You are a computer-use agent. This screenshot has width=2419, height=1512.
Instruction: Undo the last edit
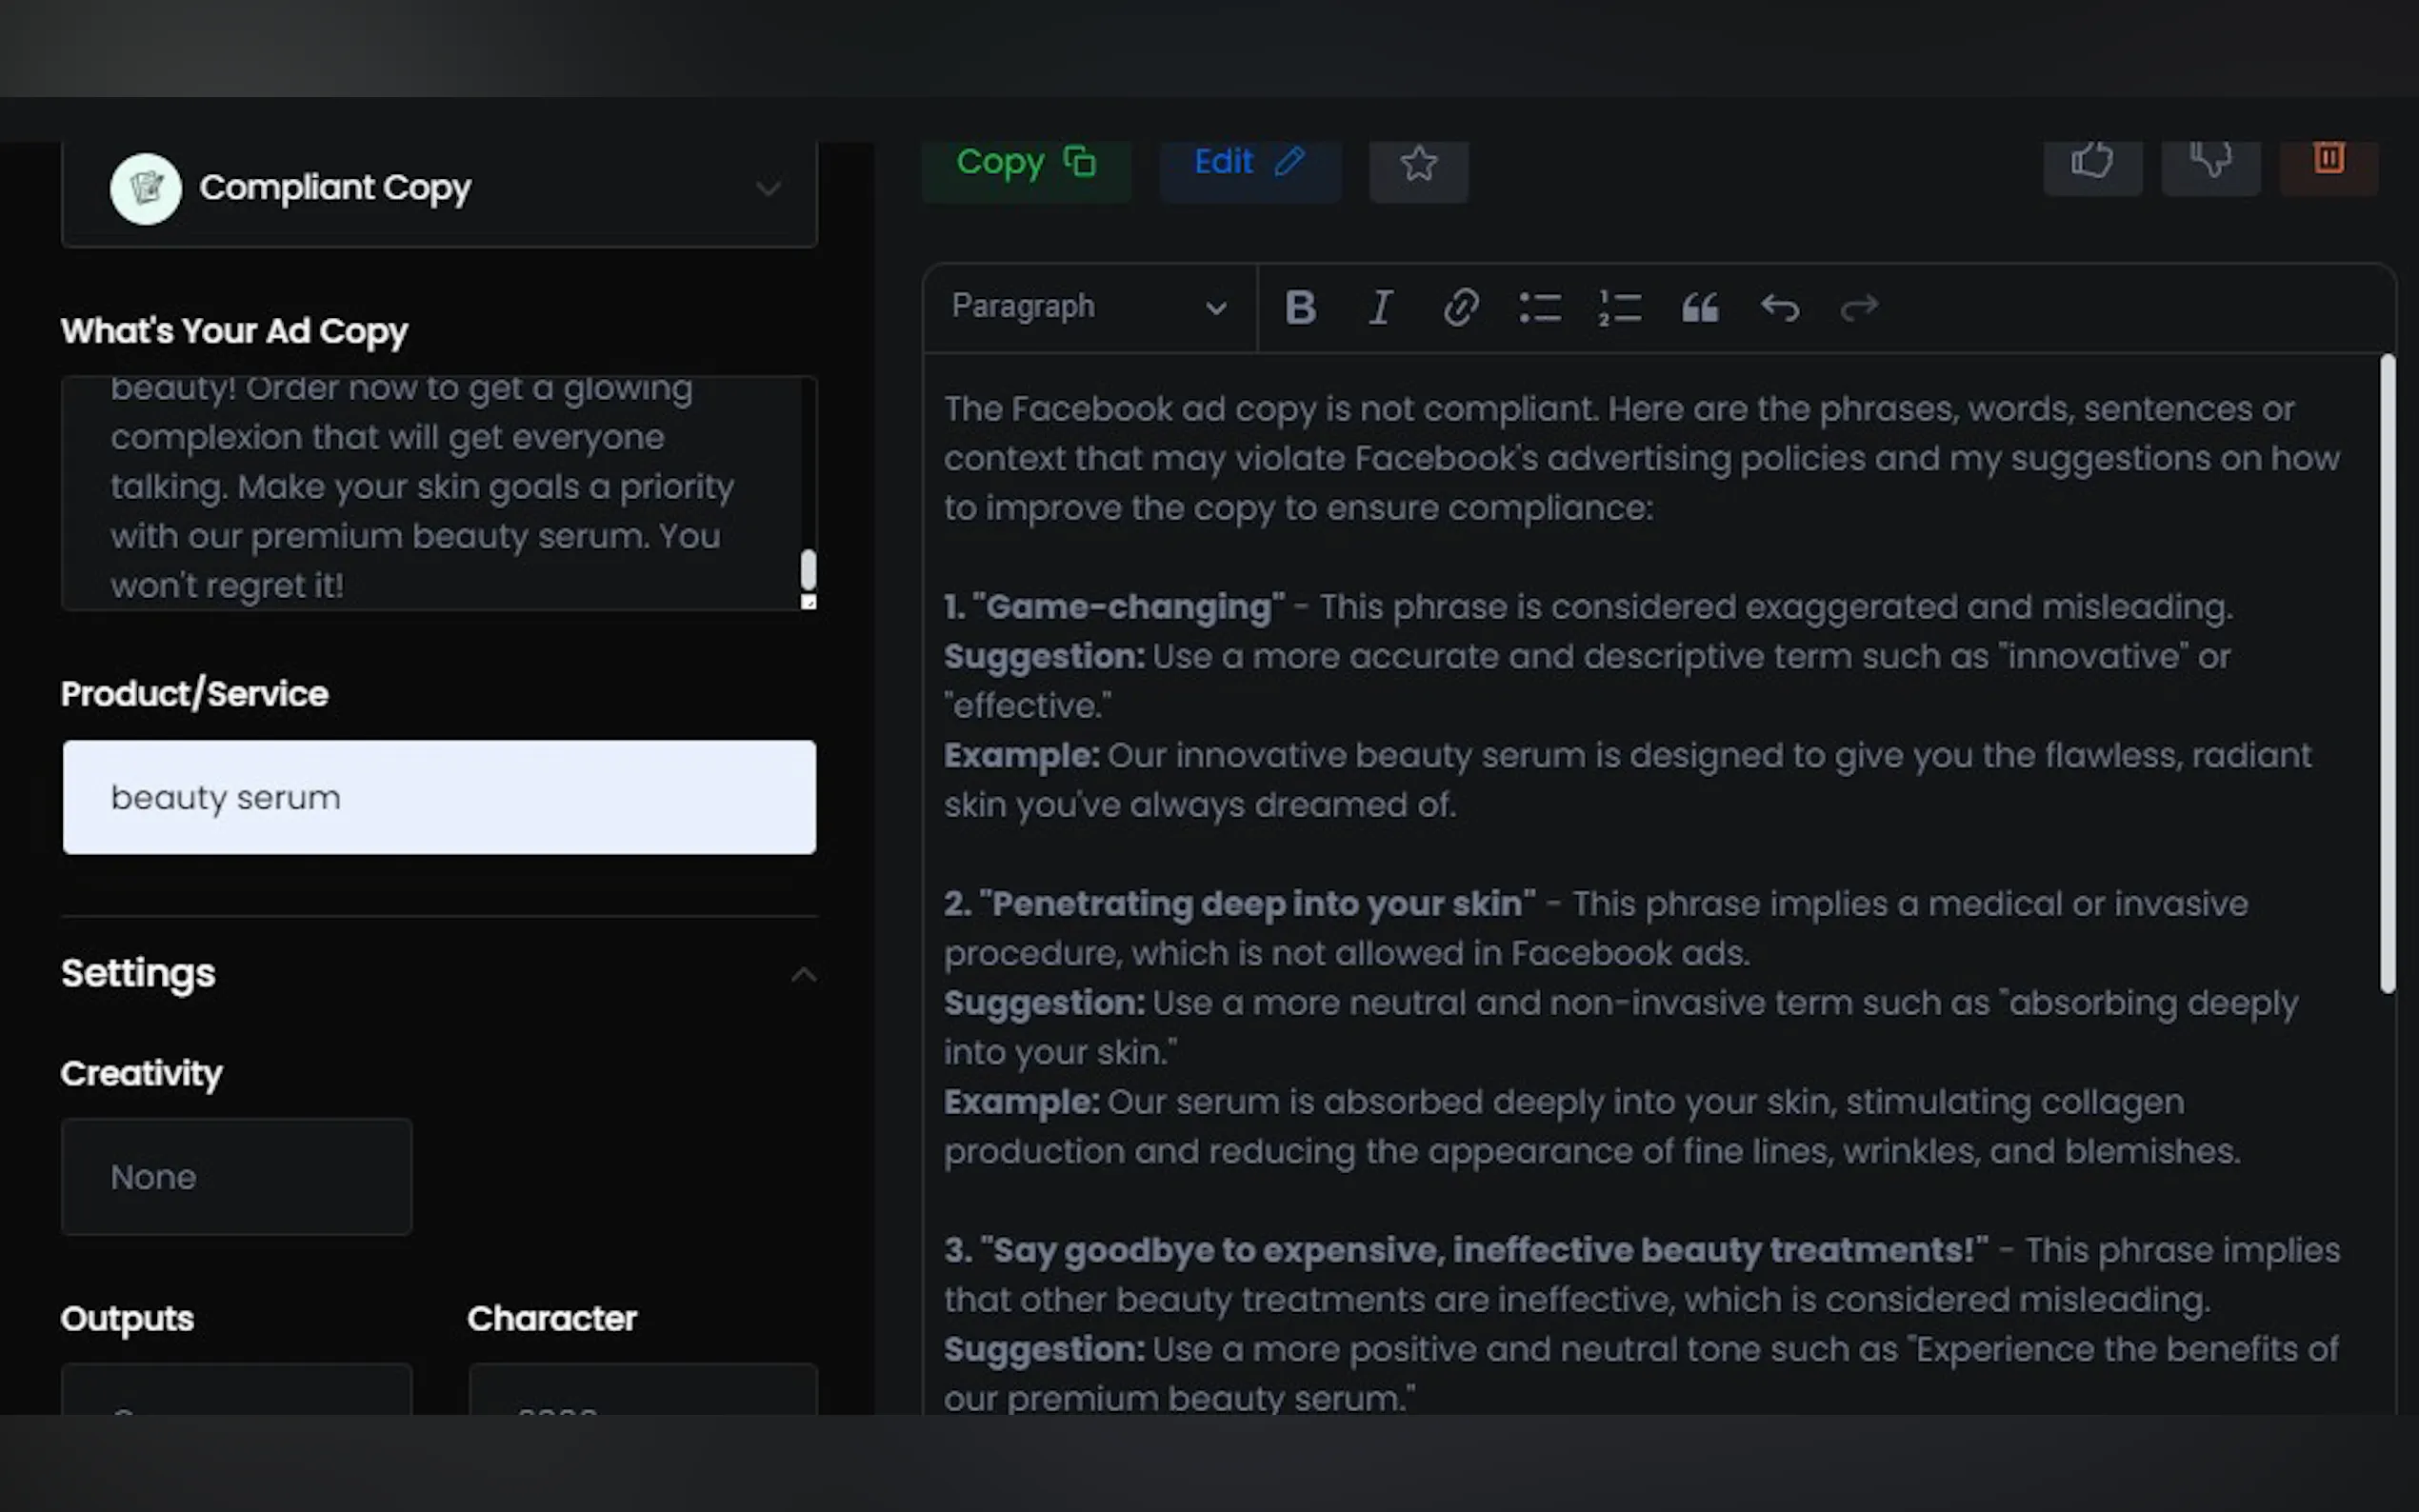pyautogui.click(x=1780, y=308)
